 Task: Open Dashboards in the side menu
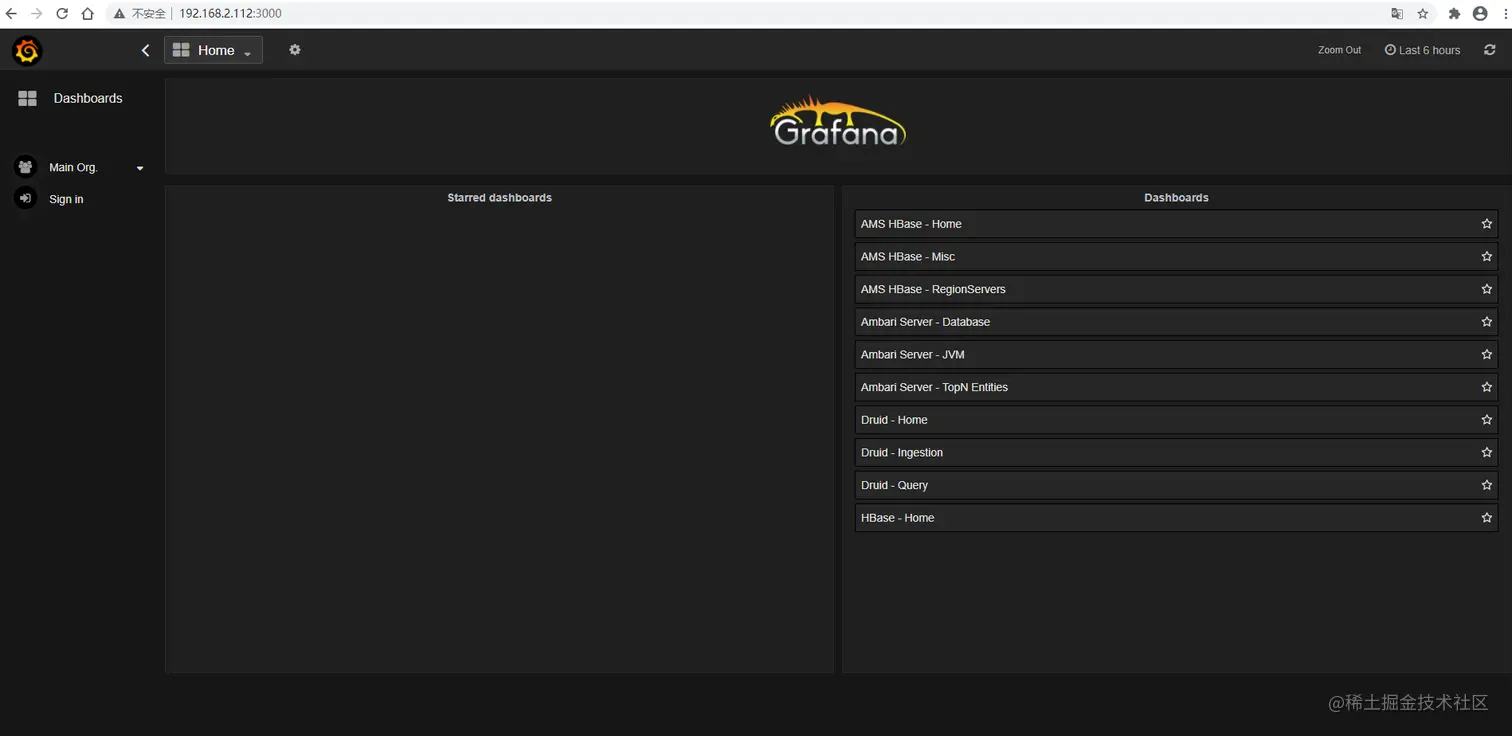[88, 98]
